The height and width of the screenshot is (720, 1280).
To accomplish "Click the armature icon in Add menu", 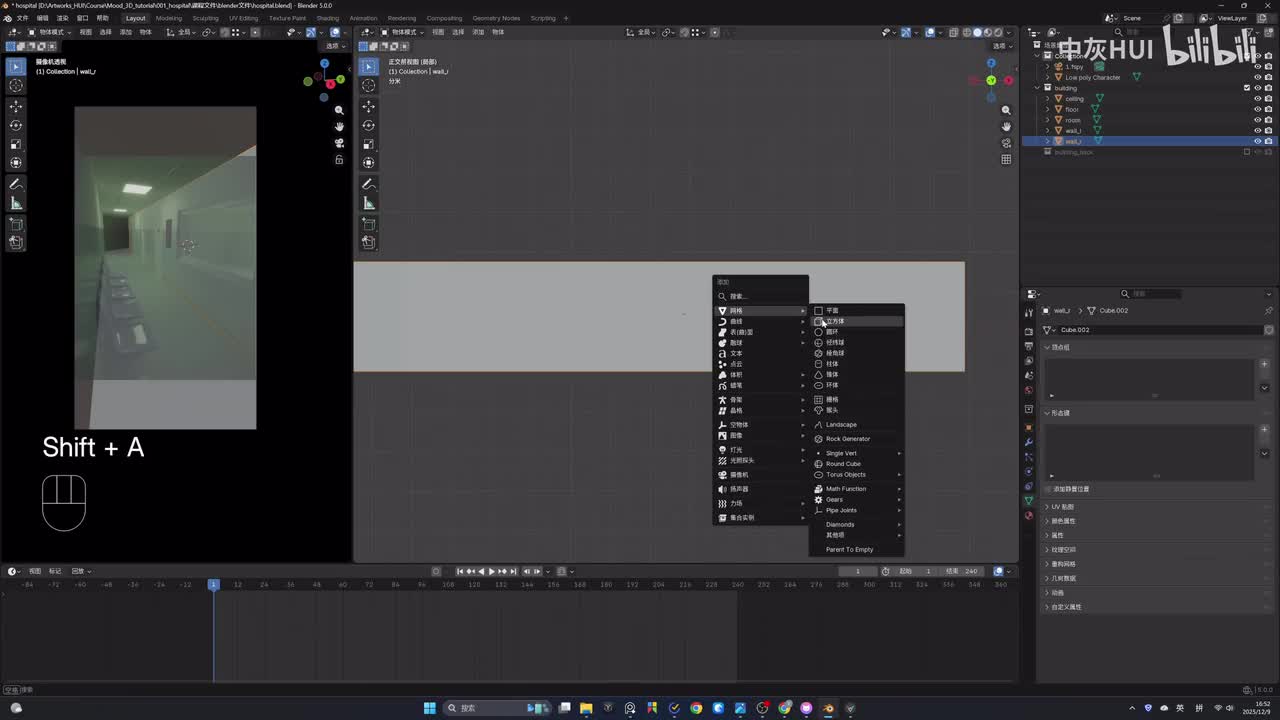I will pos(722,399).
